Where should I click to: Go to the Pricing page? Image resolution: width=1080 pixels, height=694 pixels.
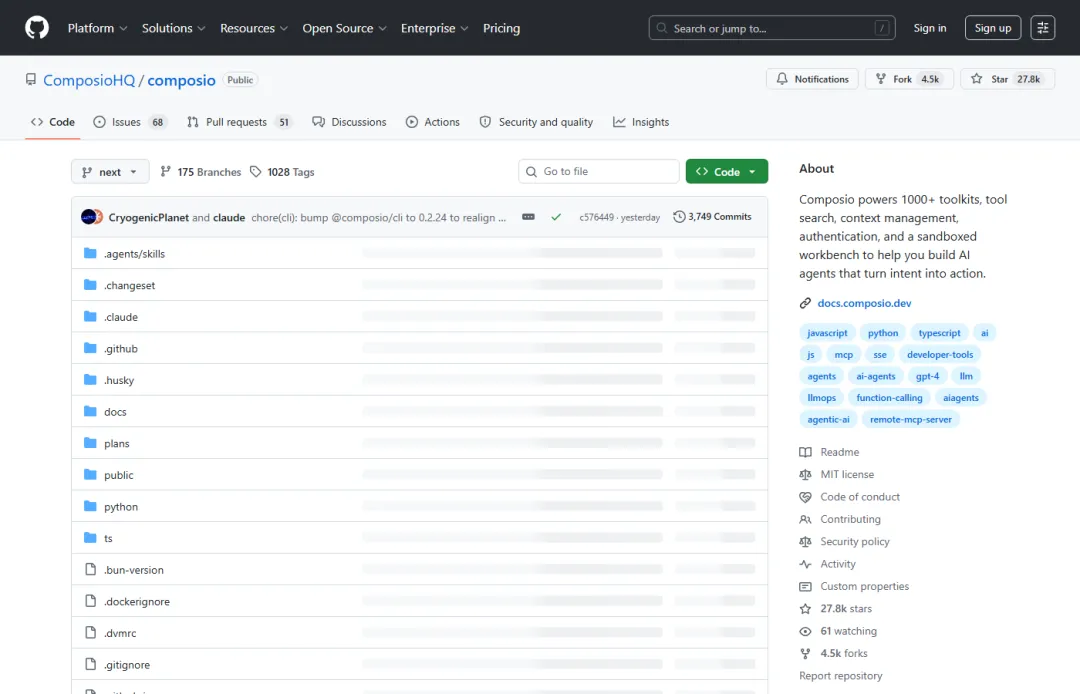[501, 28]
